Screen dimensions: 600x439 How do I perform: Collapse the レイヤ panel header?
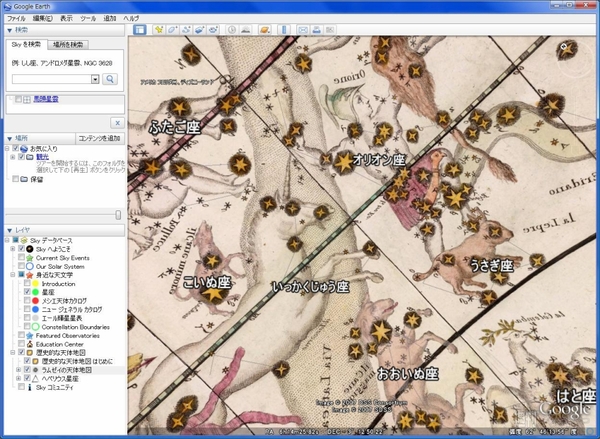tap(10, 228)
